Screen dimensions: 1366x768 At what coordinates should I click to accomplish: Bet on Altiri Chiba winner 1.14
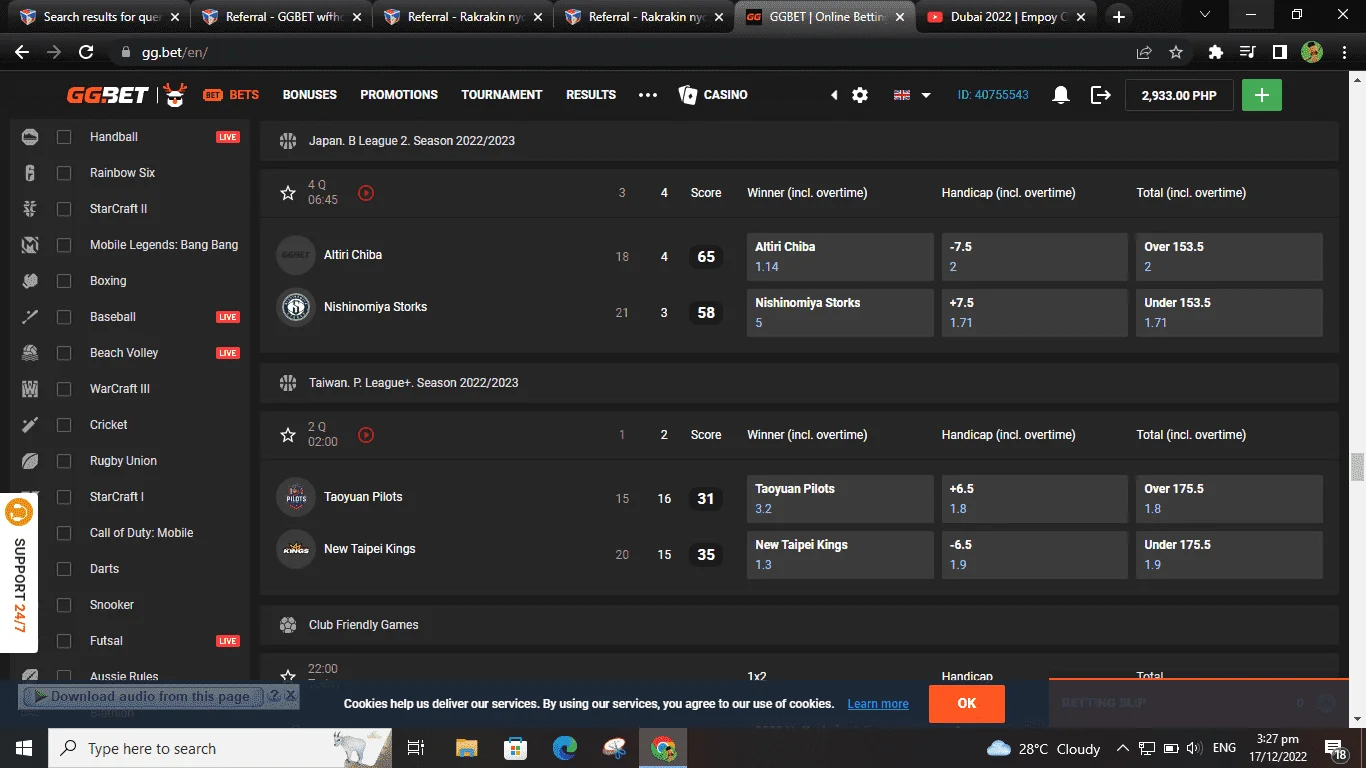tap(840, 257)
